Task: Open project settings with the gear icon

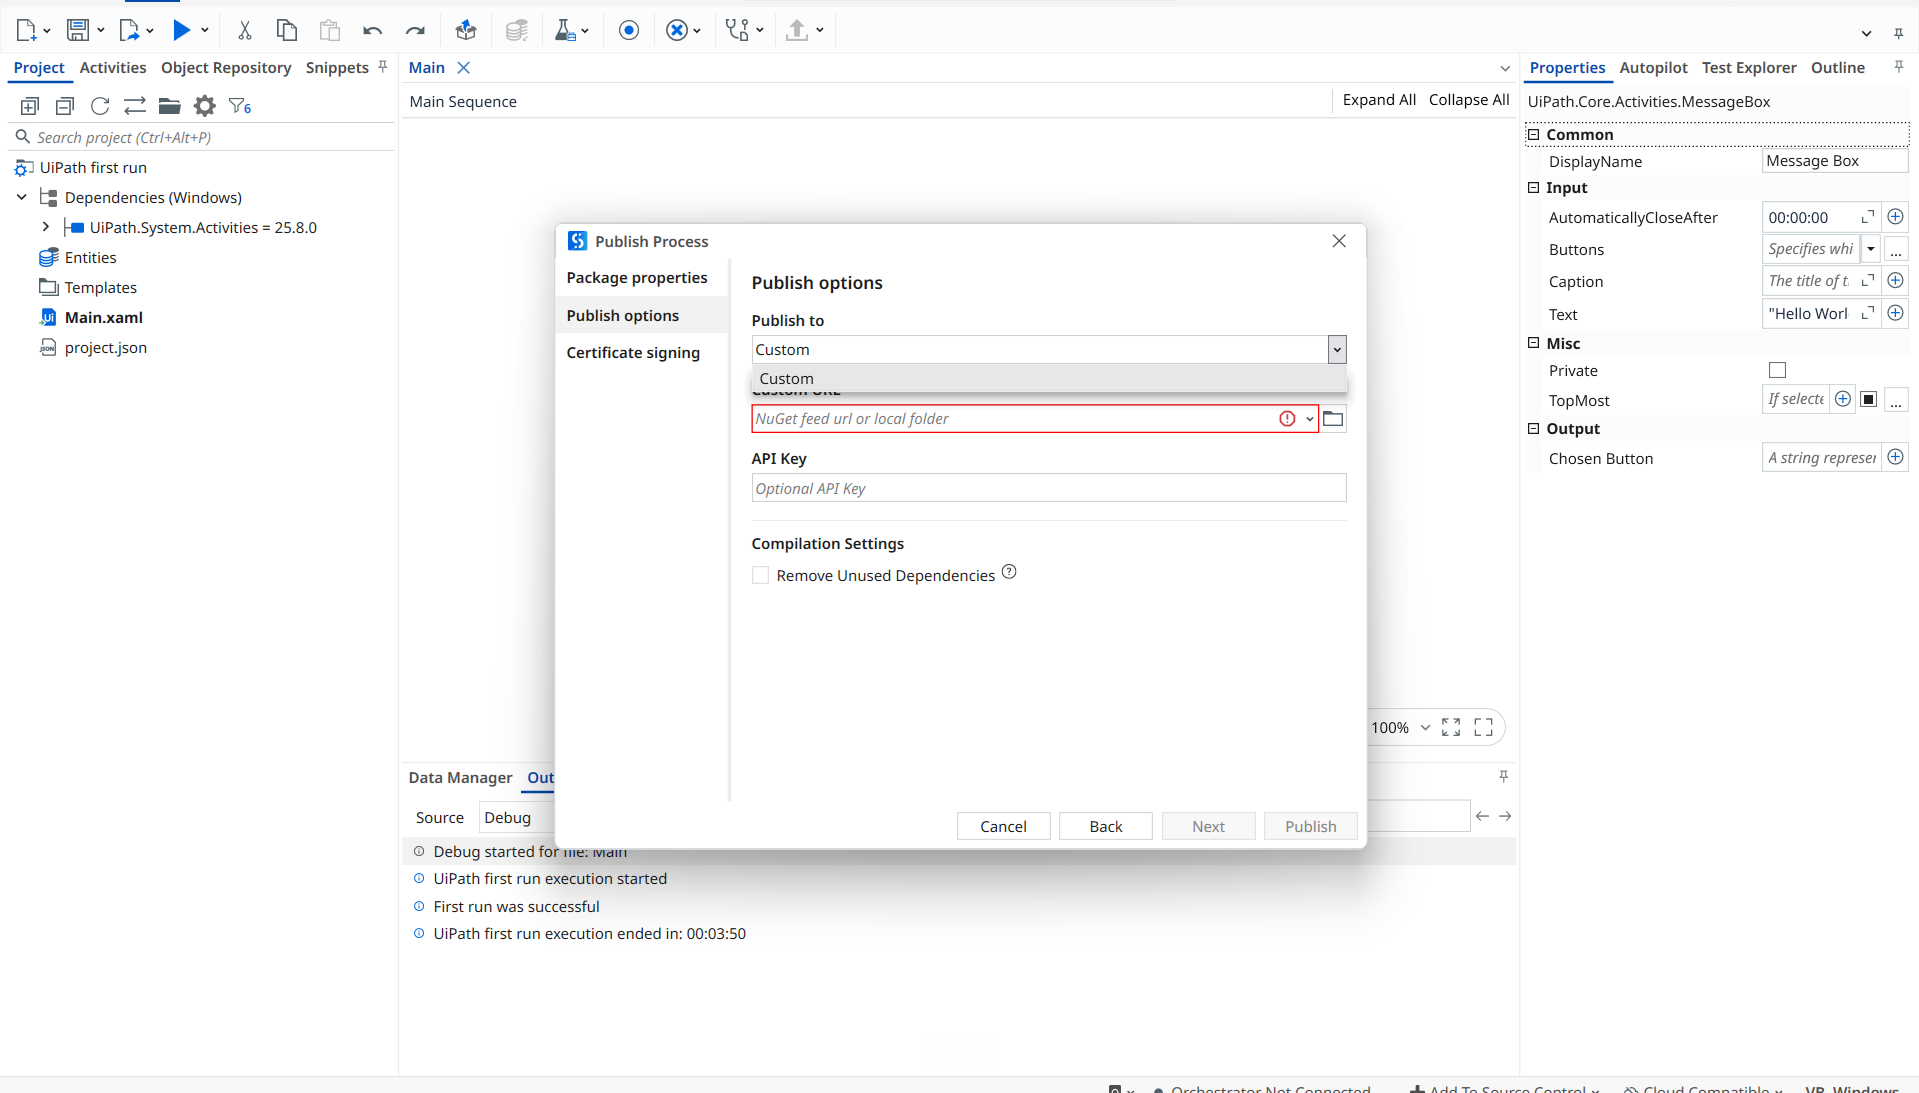Action: [204, 106]
